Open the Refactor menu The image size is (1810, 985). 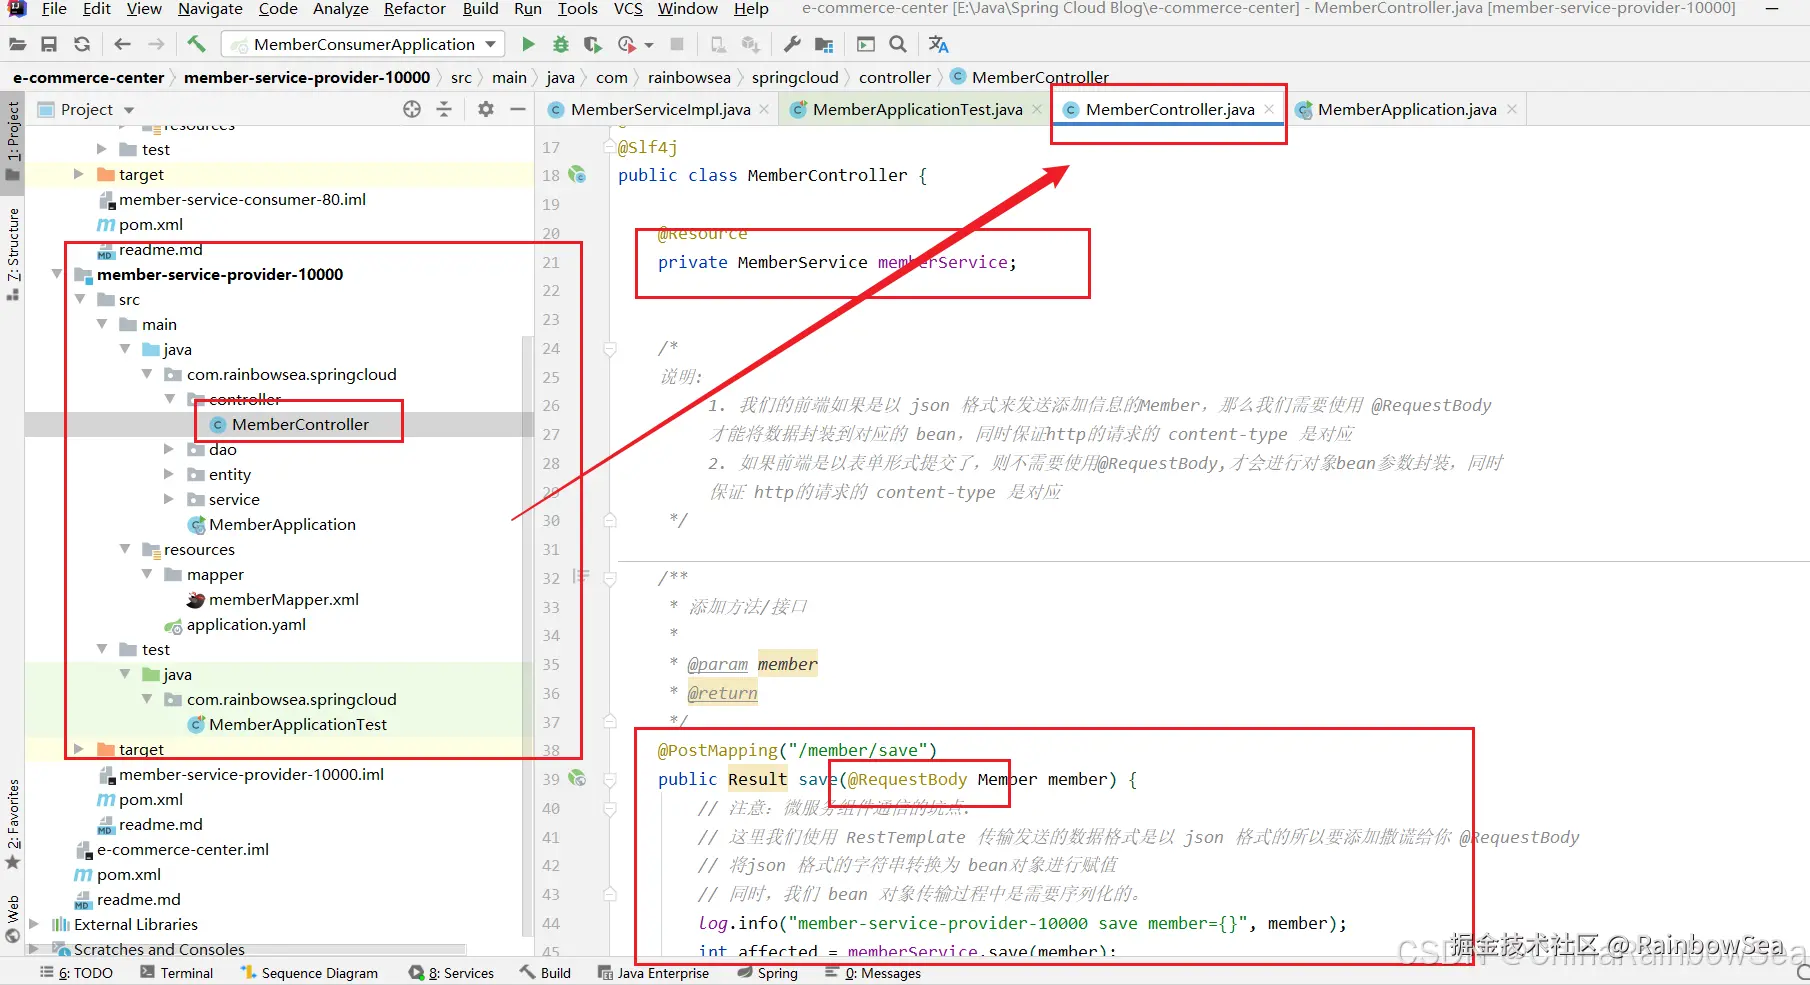coord(414,9)
